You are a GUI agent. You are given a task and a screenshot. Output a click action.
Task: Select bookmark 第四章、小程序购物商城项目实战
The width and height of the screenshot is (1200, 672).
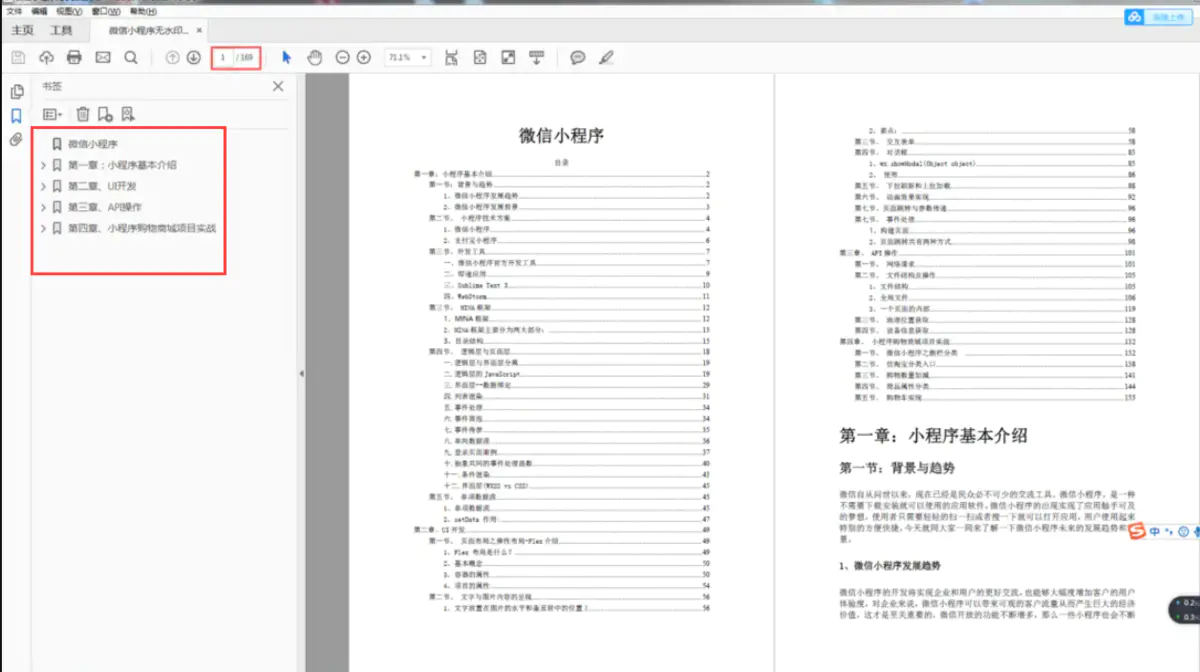pos(142,228)
